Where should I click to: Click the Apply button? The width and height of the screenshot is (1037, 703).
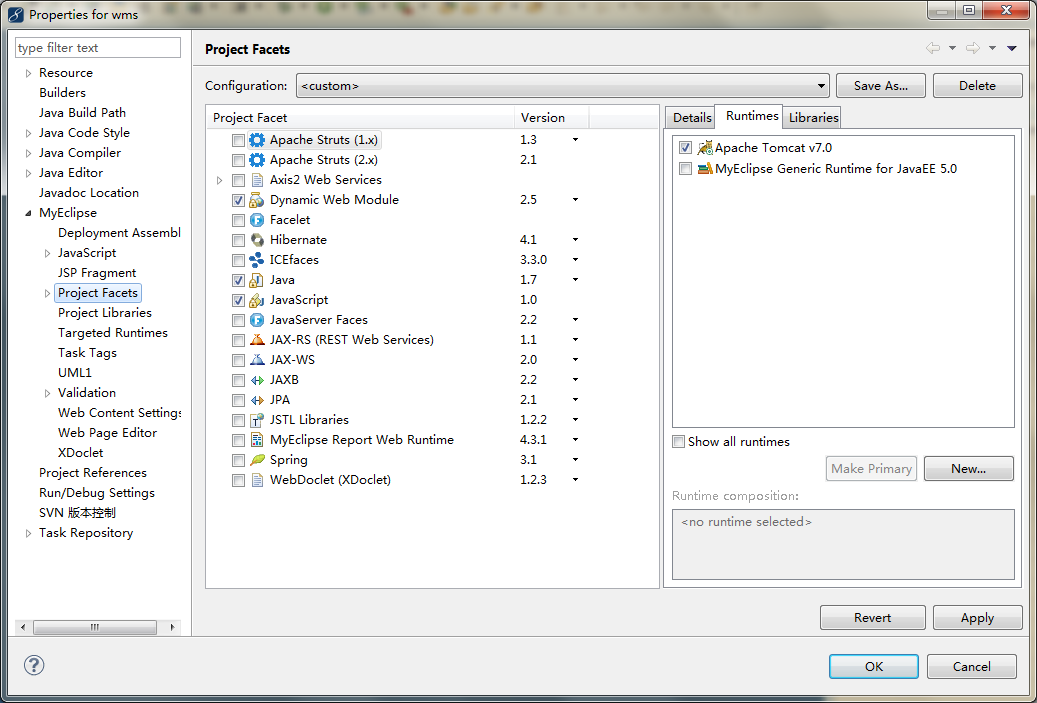[x=977, y=618]
